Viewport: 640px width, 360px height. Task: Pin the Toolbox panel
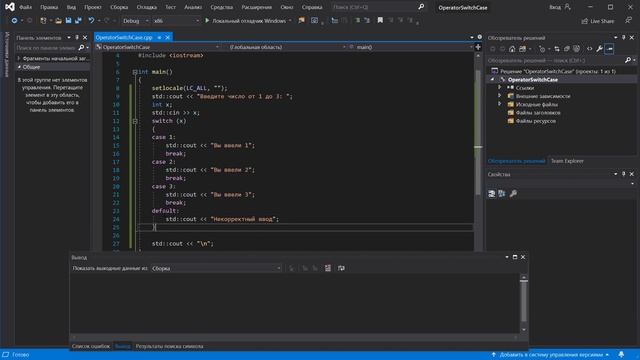tap(77, 38)
